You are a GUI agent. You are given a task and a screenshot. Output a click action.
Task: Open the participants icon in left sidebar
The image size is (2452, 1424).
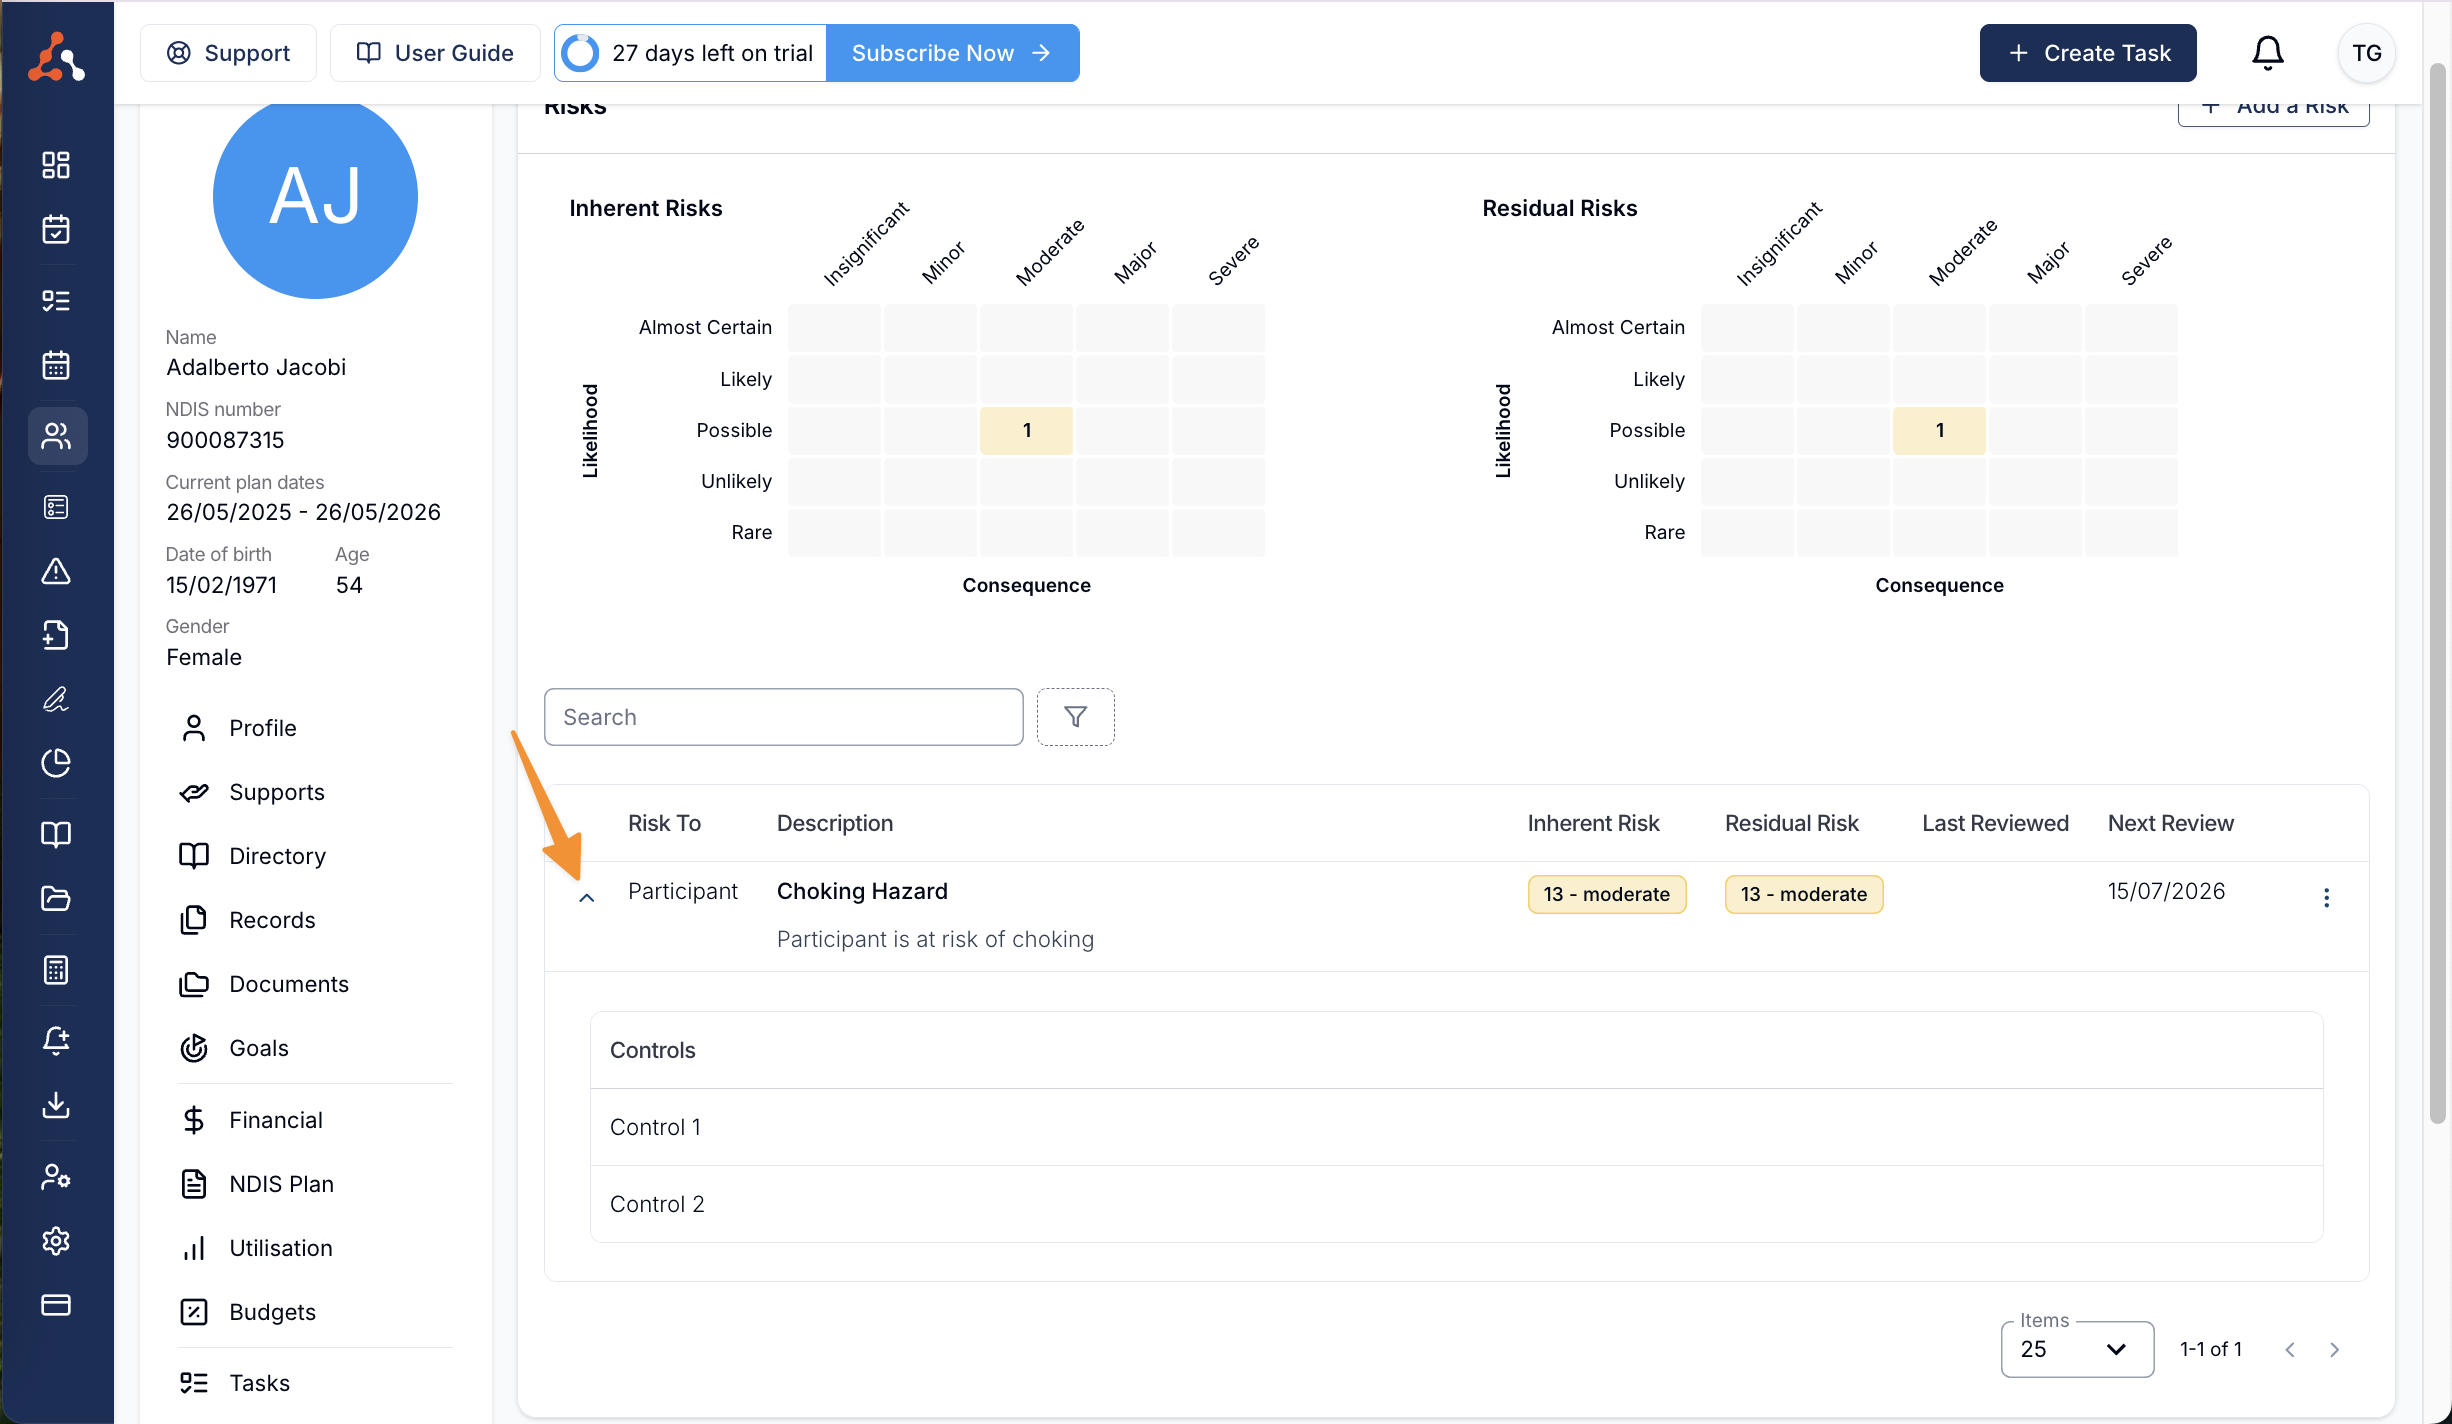coord(56,436)
